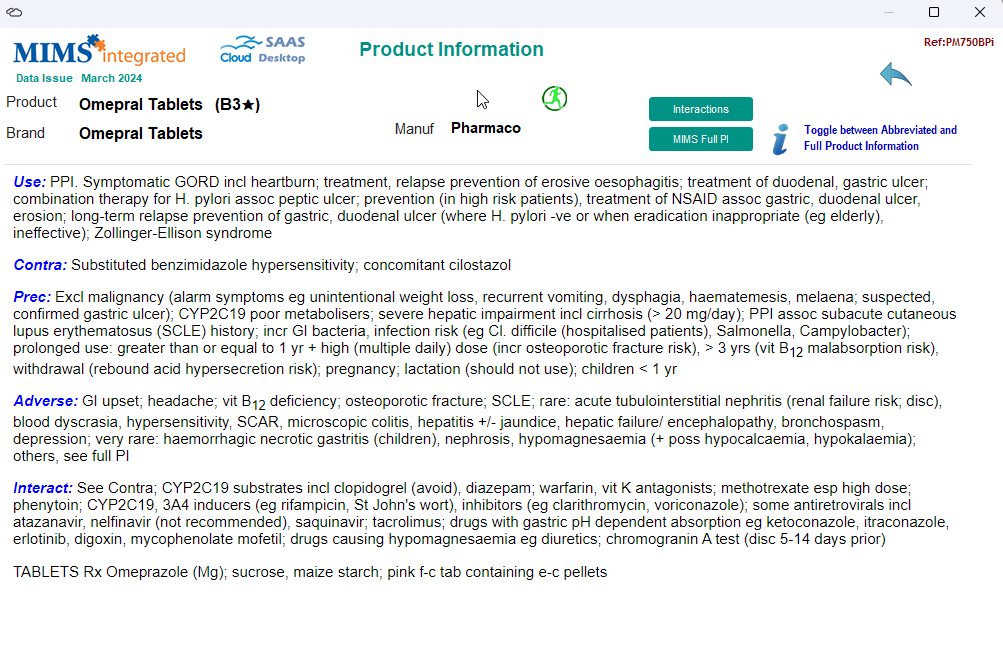Screen dimensions: 1003x652
Task: Click the Product Information heading
Action: tap(451, 49)
